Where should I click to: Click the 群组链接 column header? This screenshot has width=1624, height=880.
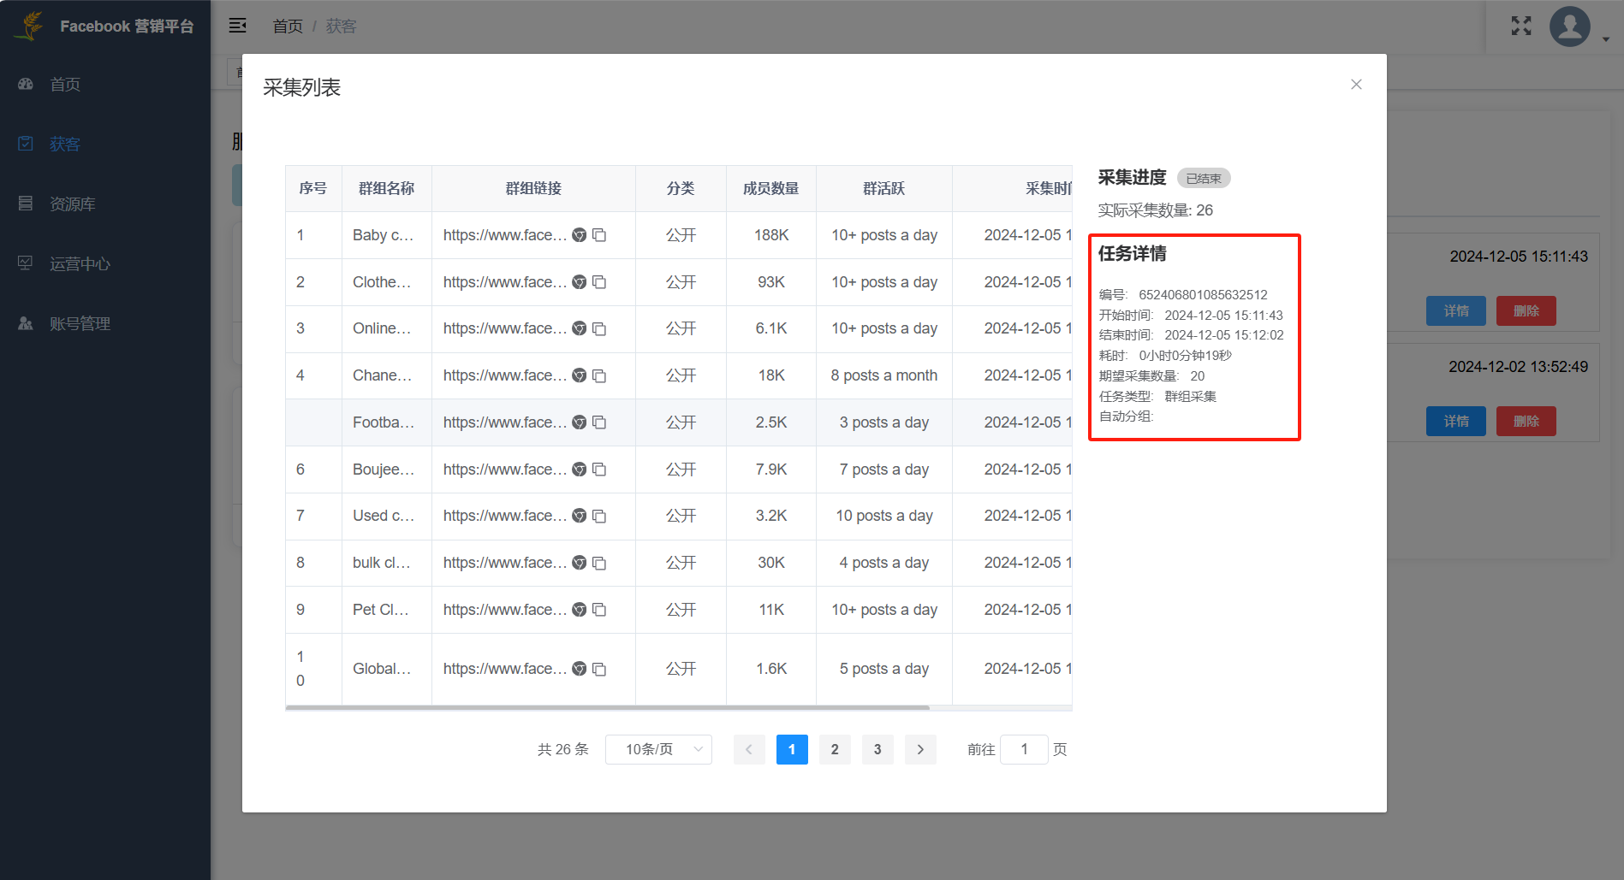tap(533, 188)
